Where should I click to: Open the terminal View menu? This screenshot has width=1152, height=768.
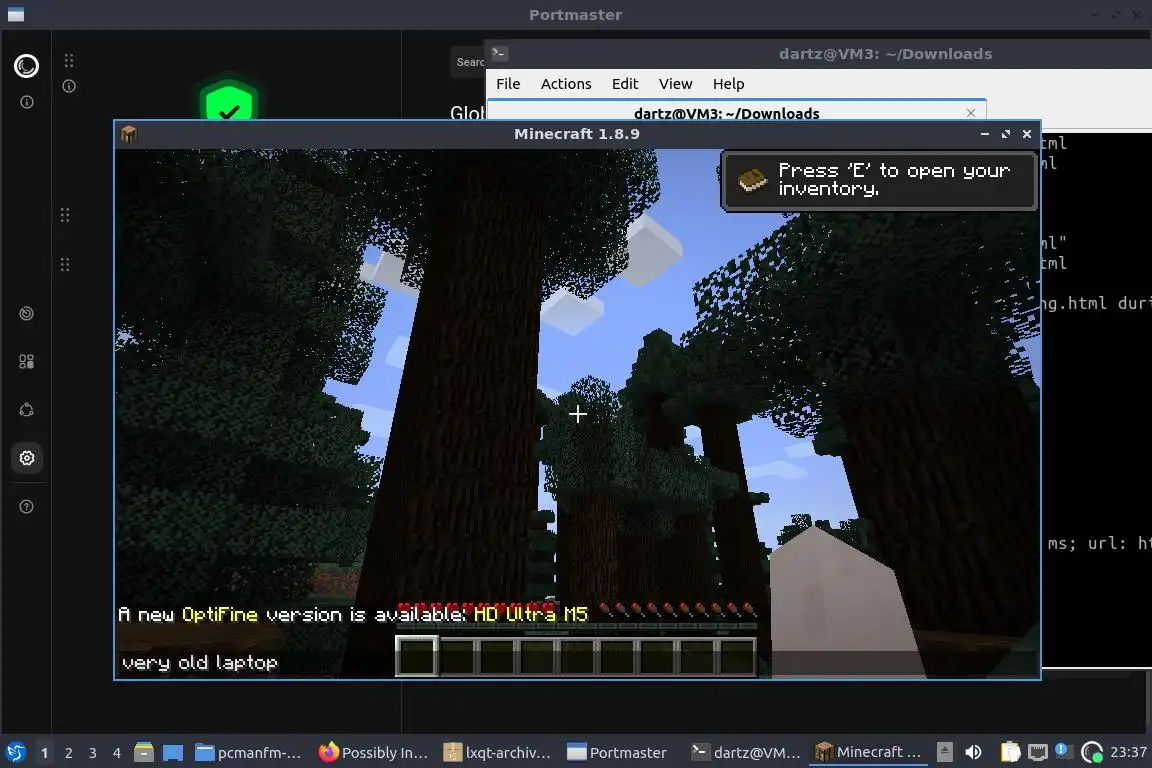(x=675, y=84)
